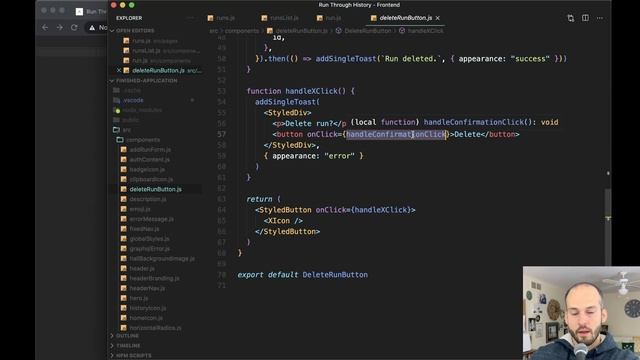Open errorMessage.js file
The width and height of the screenshot is (640, 360).
[151, 219]
